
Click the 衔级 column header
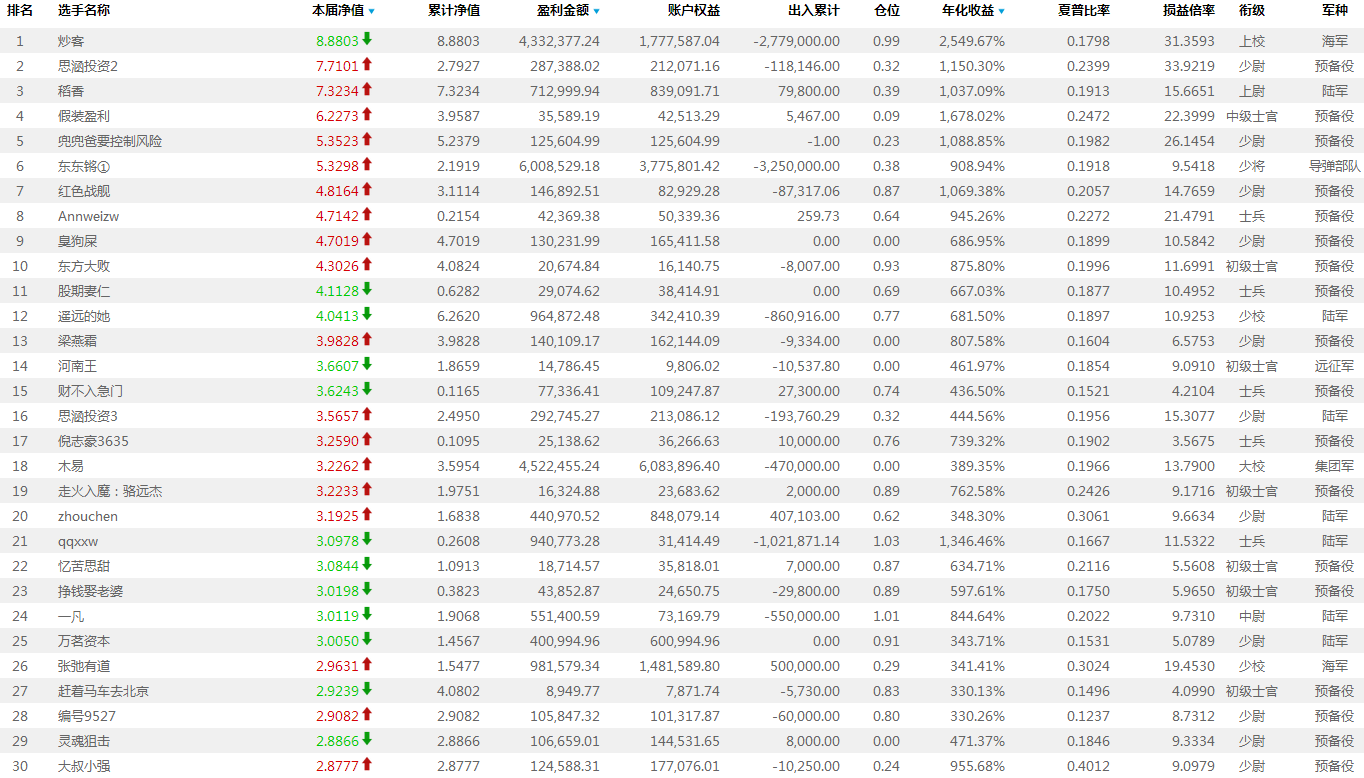(x=1252, y=10)
